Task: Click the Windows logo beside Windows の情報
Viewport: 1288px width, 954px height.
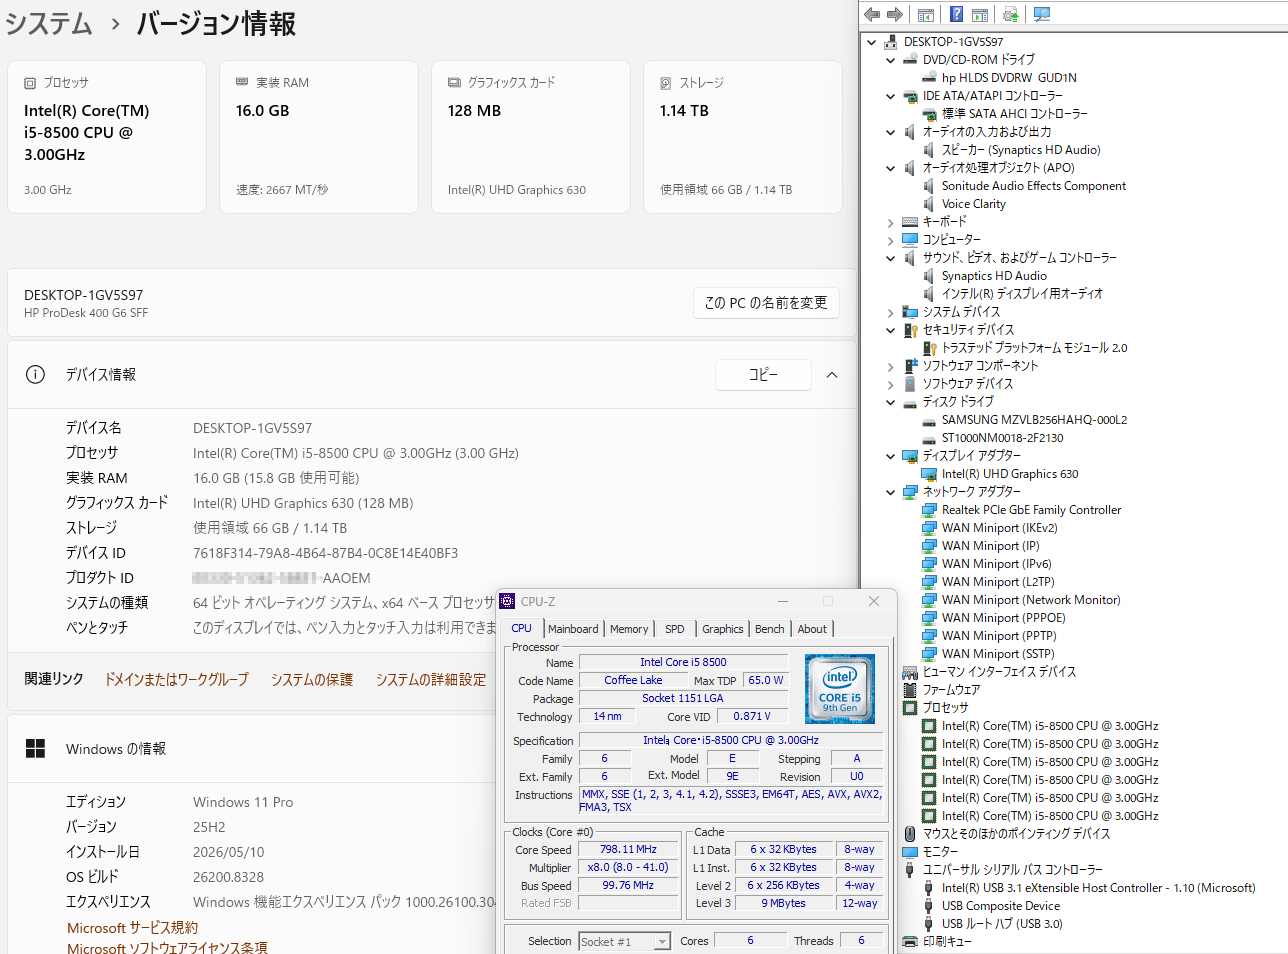Action: (36, 748)
